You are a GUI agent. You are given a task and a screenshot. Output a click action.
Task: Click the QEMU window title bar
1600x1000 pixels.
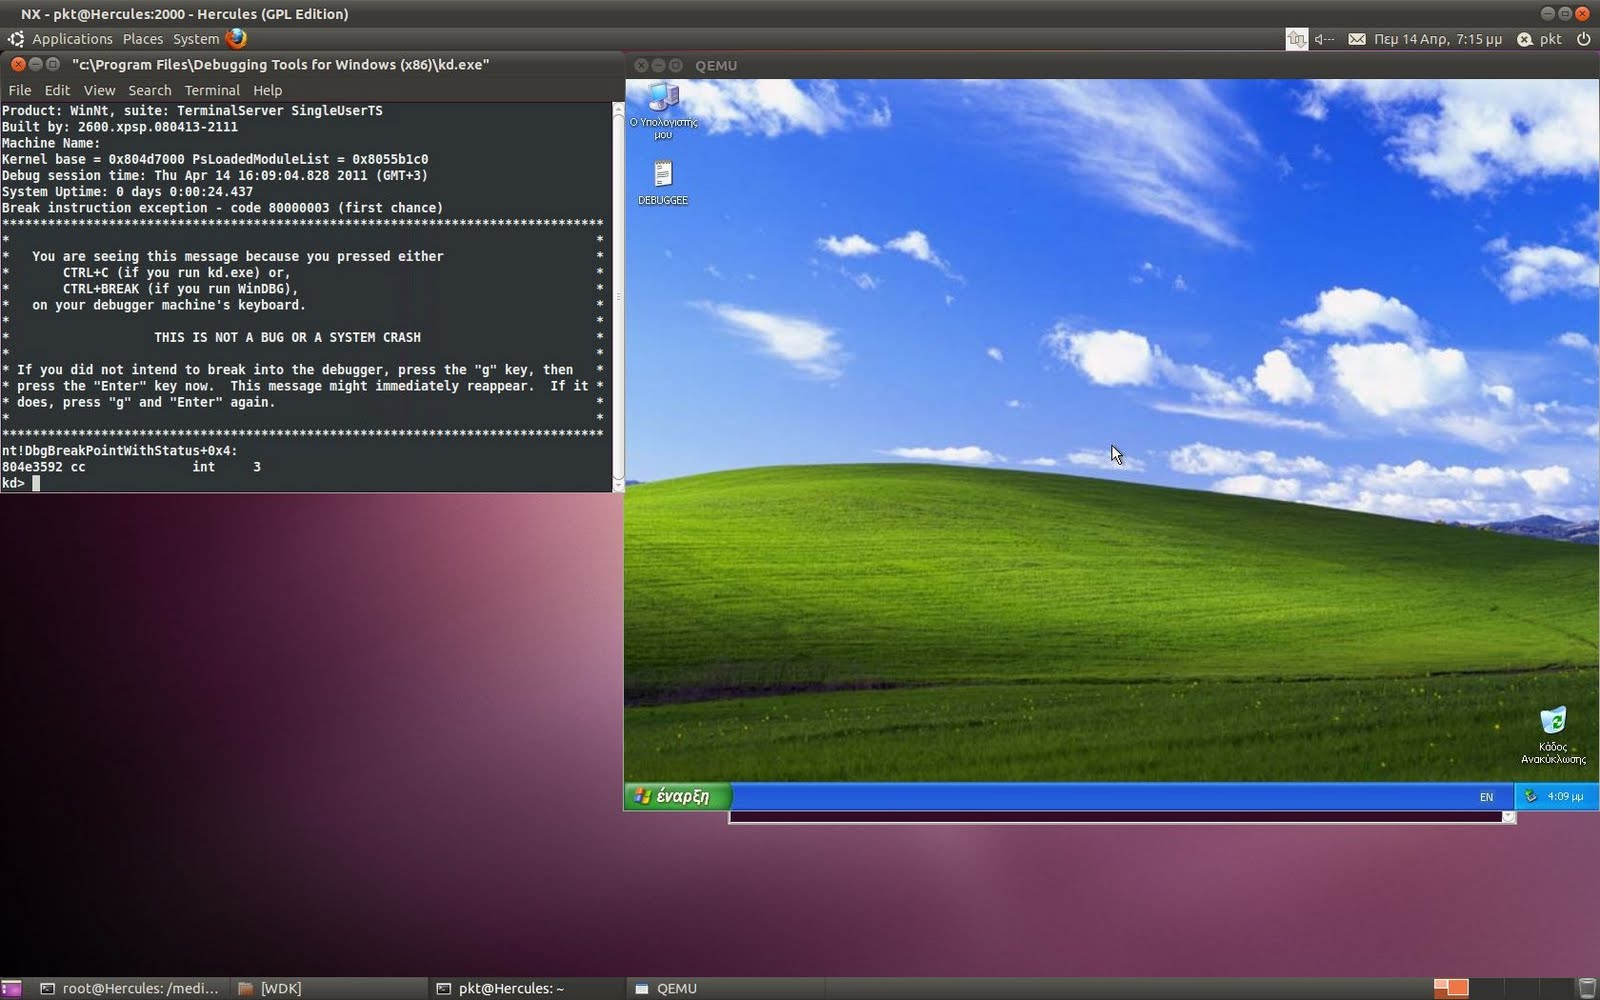tap(1110, 65)
